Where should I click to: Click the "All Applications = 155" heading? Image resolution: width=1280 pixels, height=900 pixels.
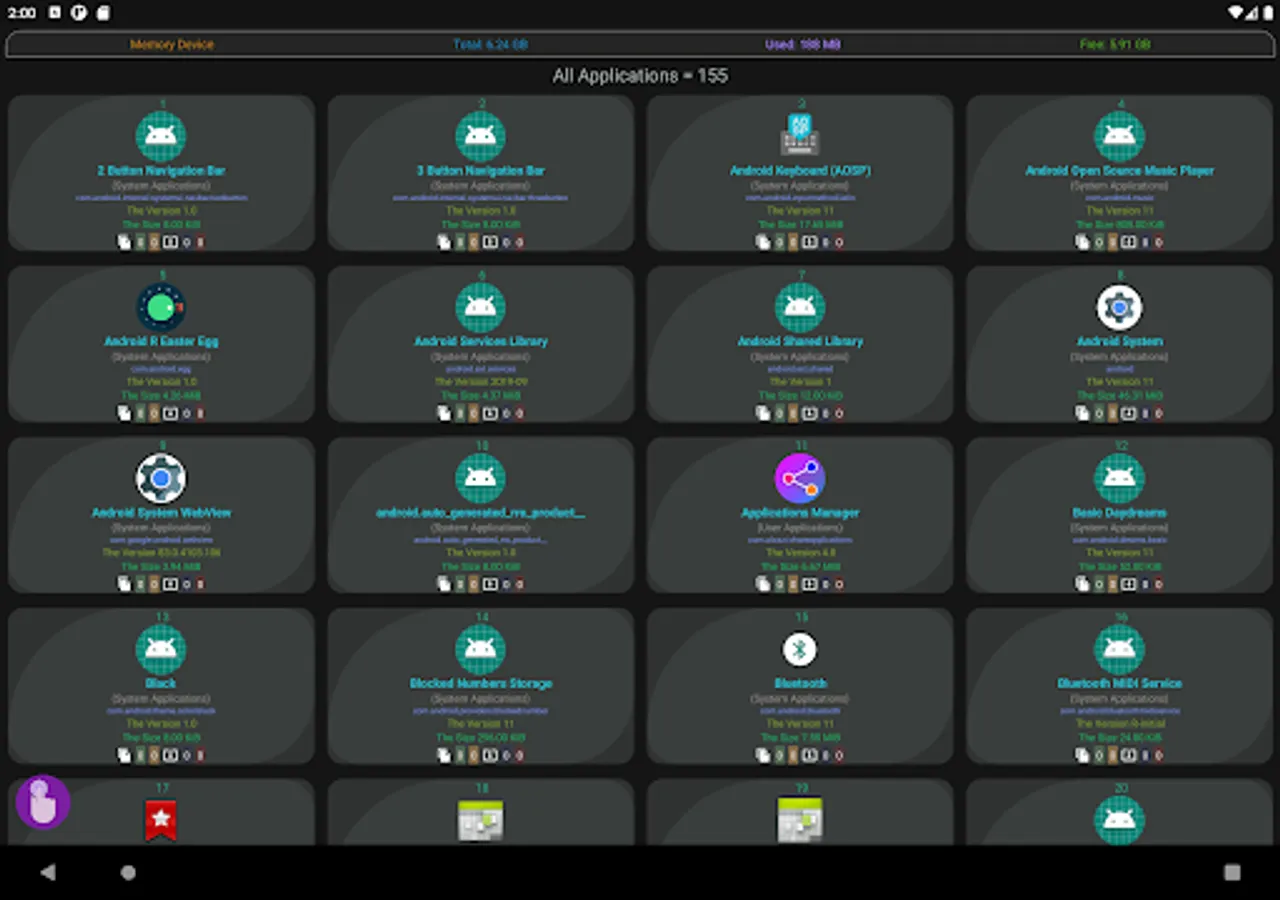coord(640,76)
